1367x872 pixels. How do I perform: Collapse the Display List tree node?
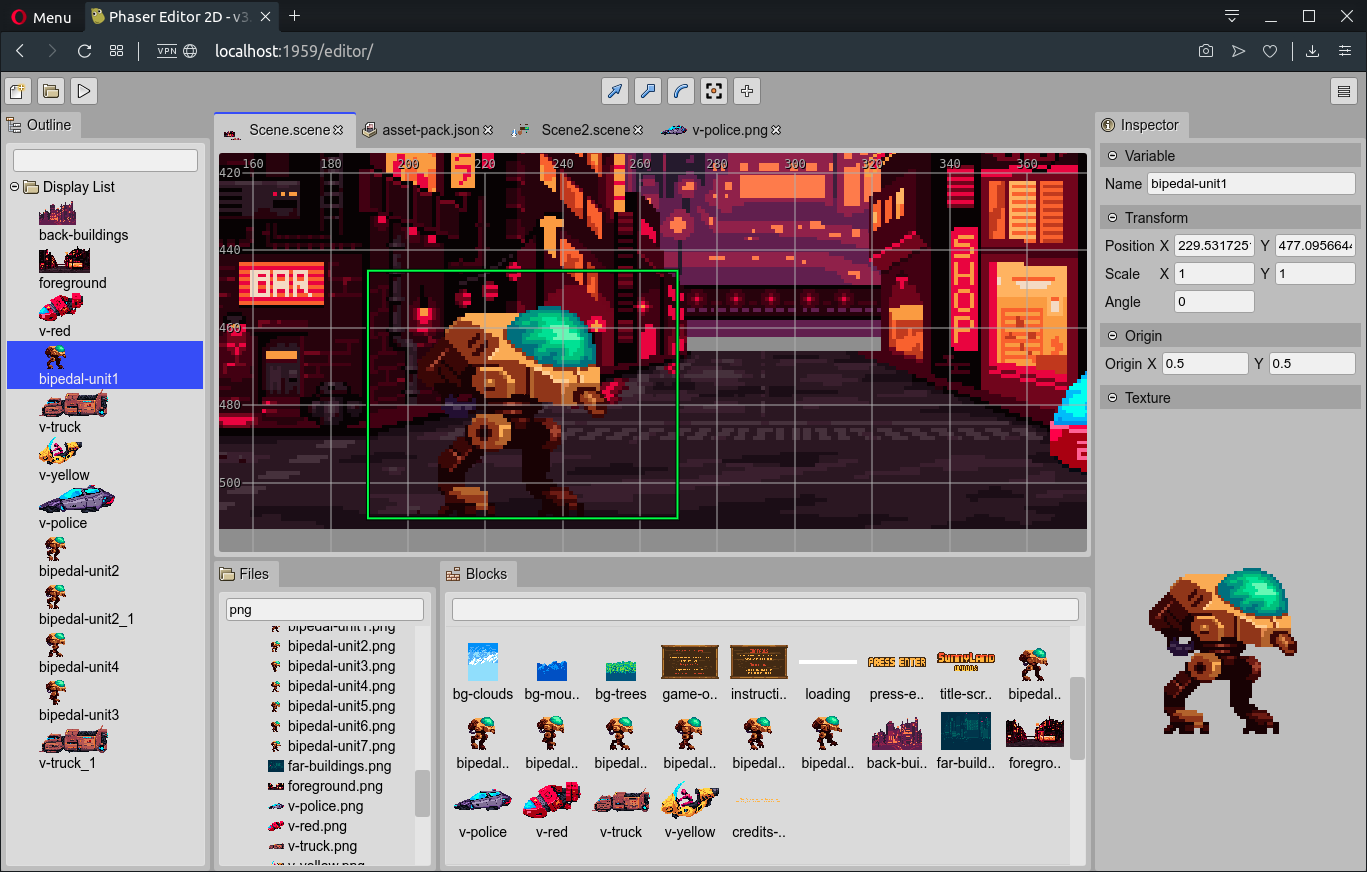[x=15, y=187]
